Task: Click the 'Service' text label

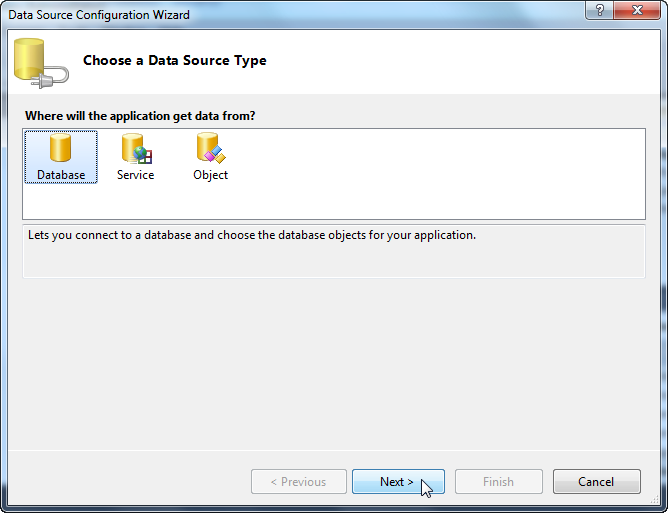Action: tap(135, 175)
